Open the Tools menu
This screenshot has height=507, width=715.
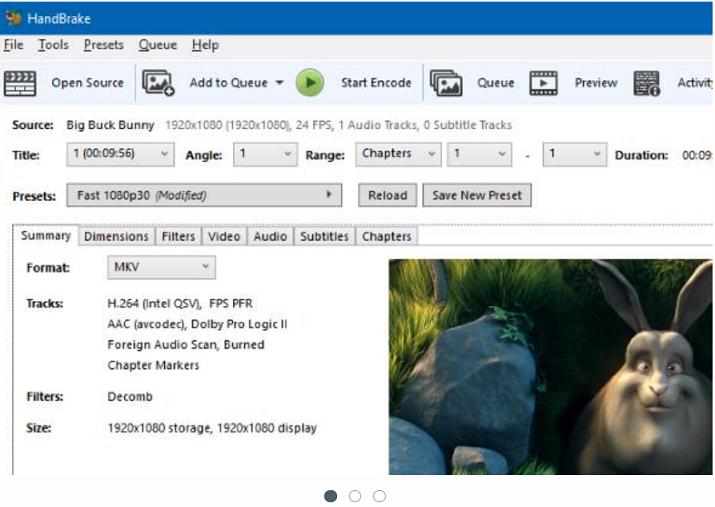coord(53,45)
